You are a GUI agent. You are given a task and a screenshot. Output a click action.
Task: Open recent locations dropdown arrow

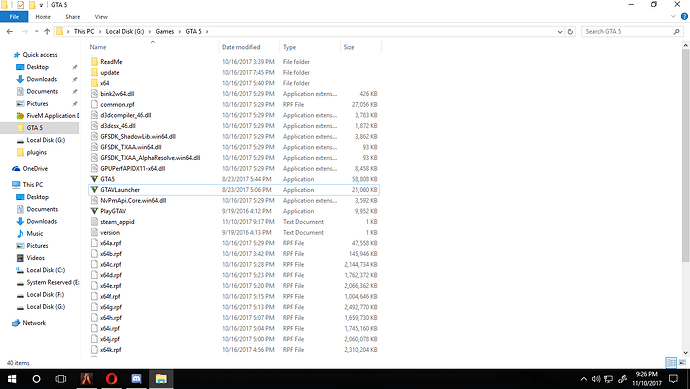click(37, 32)
